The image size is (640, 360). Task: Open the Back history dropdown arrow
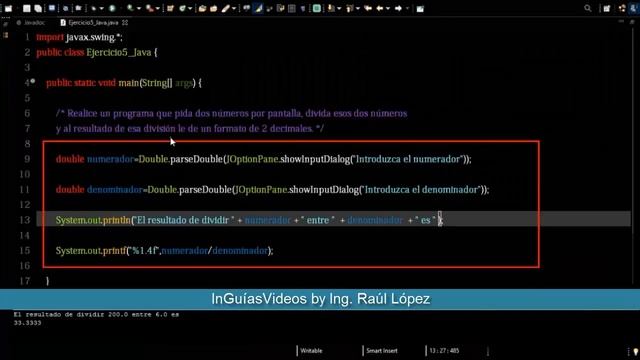click(388, 9)
